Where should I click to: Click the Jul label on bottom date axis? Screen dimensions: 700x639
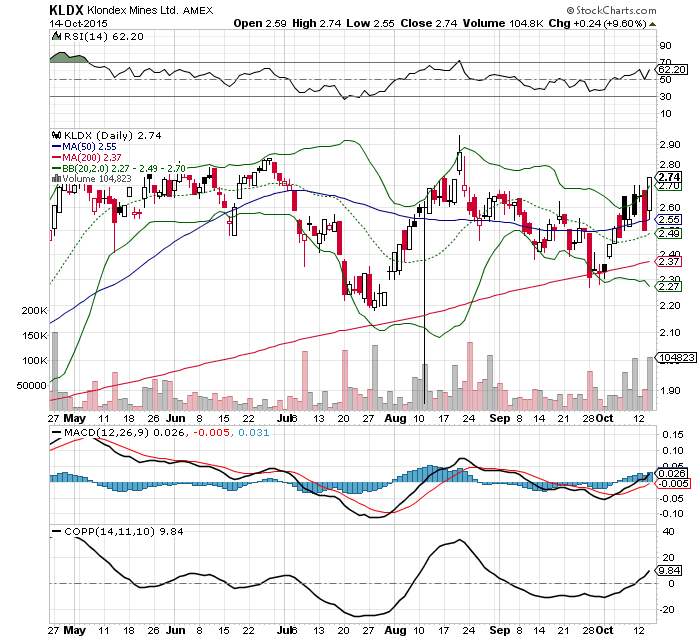click(x=287, y=632)
